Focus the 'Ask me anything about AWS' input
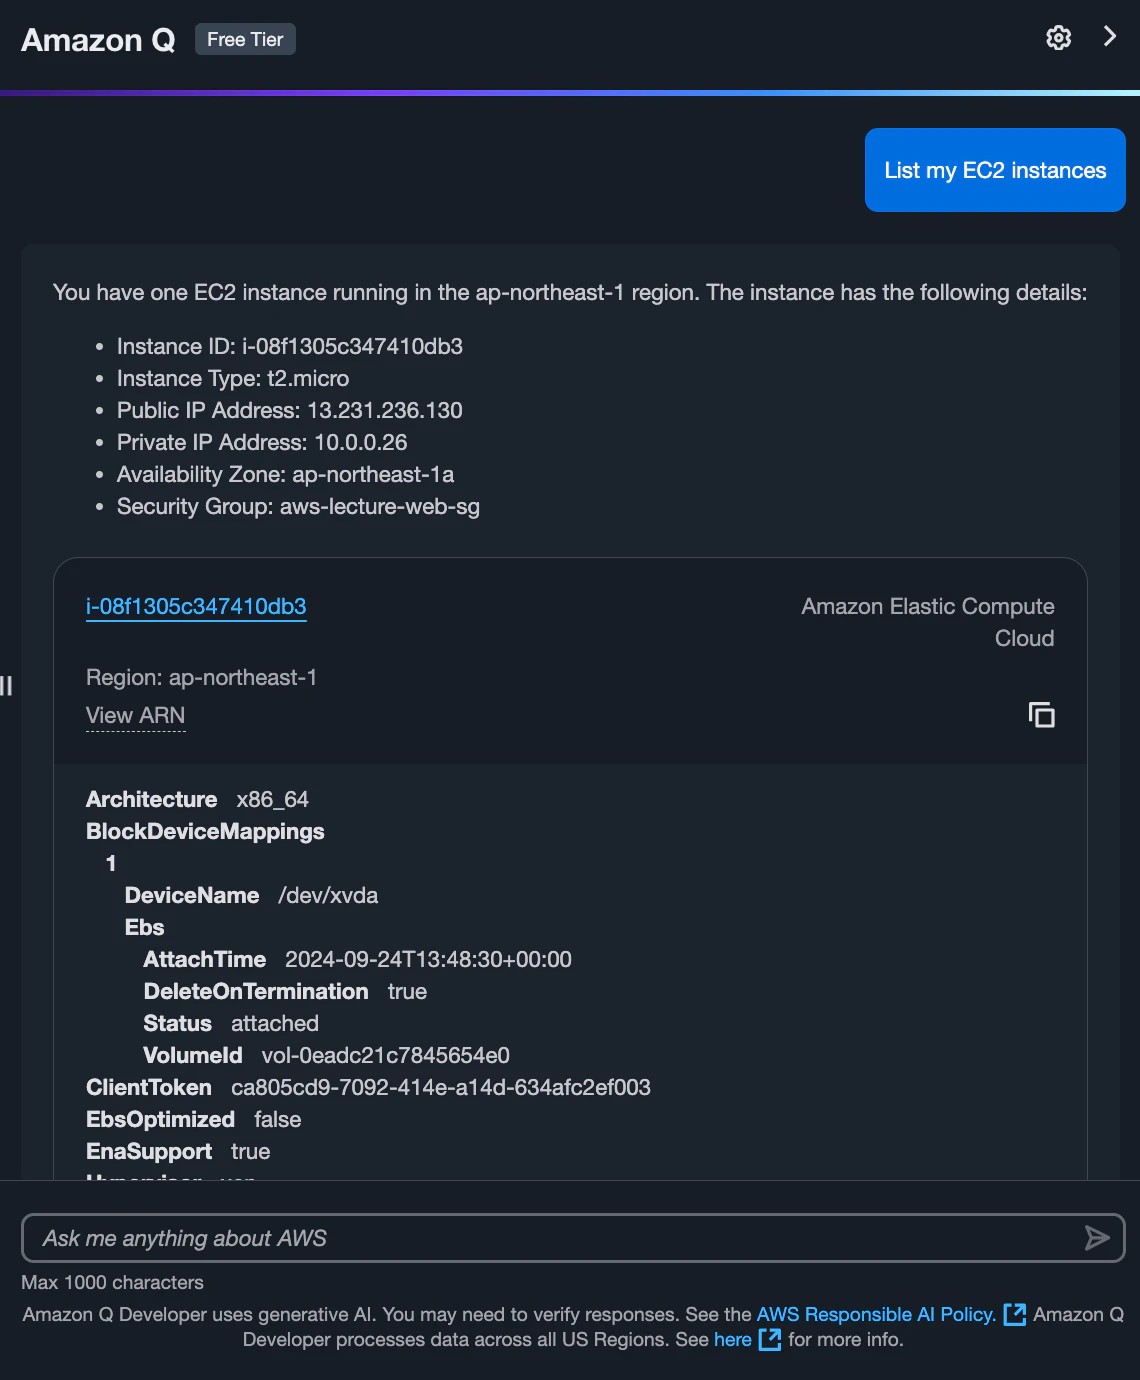Viewport: 1140px width, 1380px height. tap(573, 1238)
